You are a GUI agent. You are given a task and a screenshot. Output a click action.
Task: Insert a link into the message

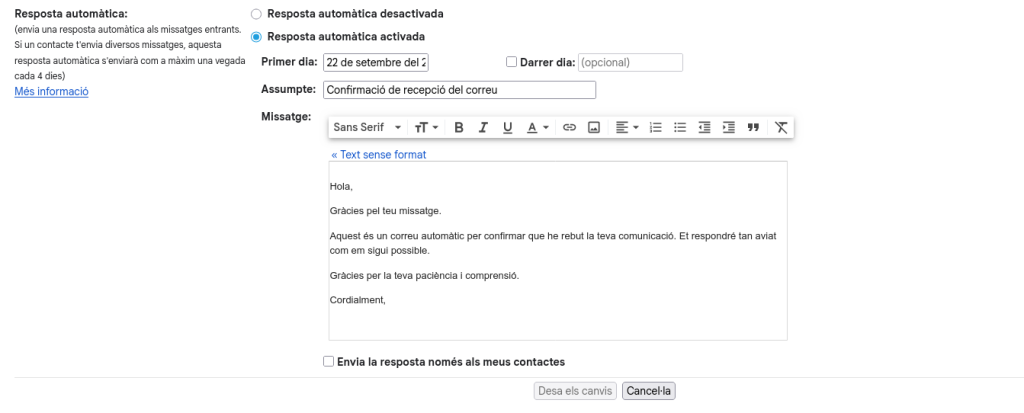tap(569, 128)
